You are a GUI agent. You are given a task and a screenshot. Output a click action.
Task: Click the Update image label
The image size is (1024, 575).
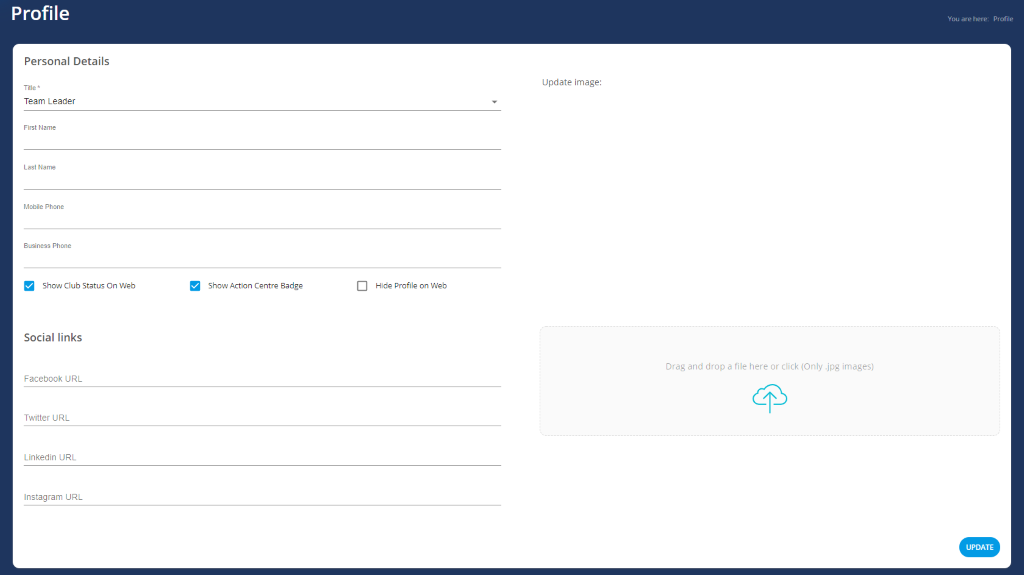571,82
